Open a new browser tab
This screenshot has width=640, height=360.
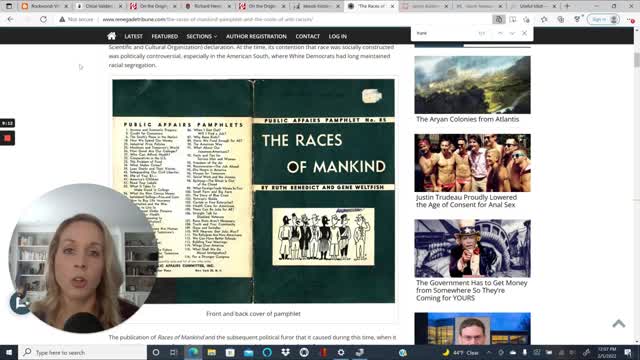pos(567,6)
